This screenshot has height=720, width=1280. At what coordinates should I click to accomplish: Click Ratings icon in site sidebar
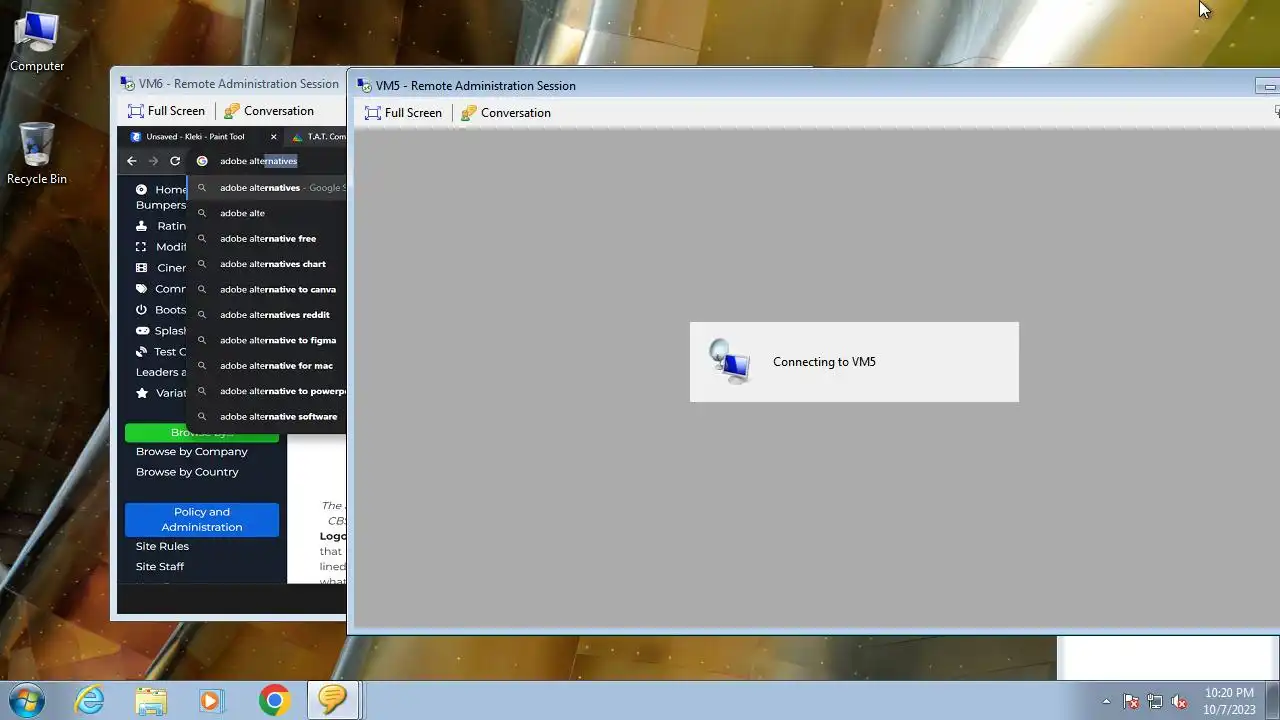142,226
